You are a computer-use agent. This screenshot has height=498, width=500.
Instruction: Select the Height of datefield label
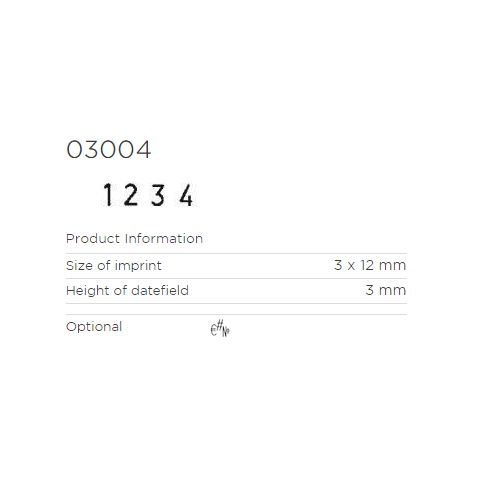click(x=127, y=291)
